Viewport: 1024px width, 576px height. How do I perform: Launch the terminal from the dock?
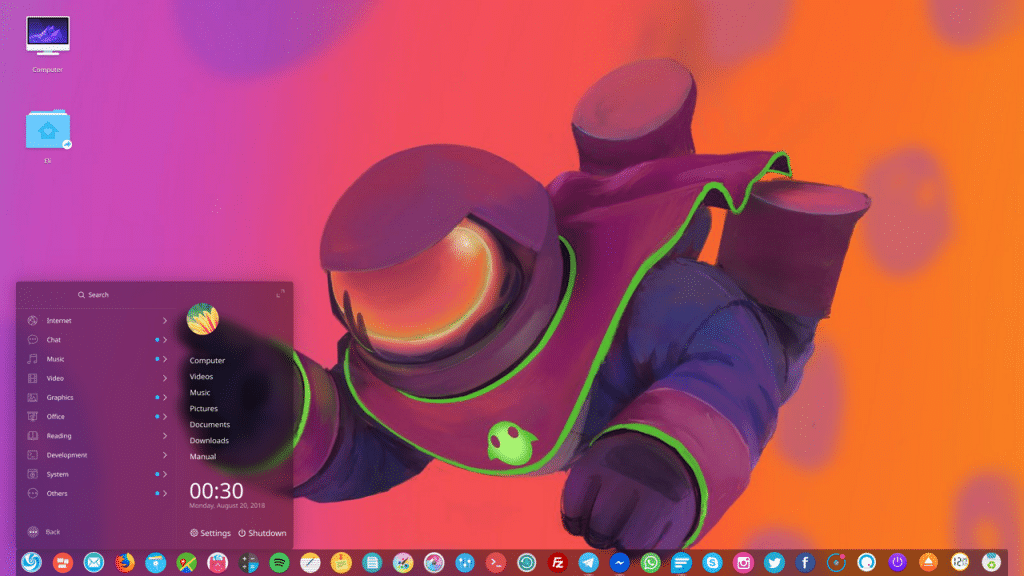pos(496,562)
